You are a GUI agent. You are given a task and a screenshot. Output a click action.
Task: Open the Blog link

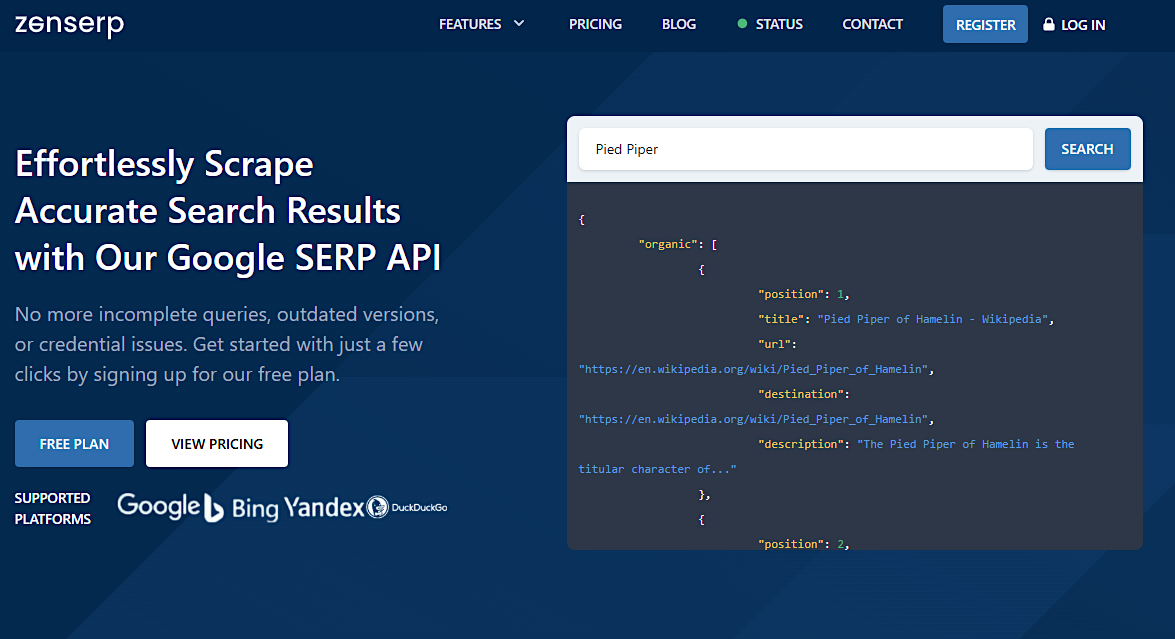click(x=679, y=24)
